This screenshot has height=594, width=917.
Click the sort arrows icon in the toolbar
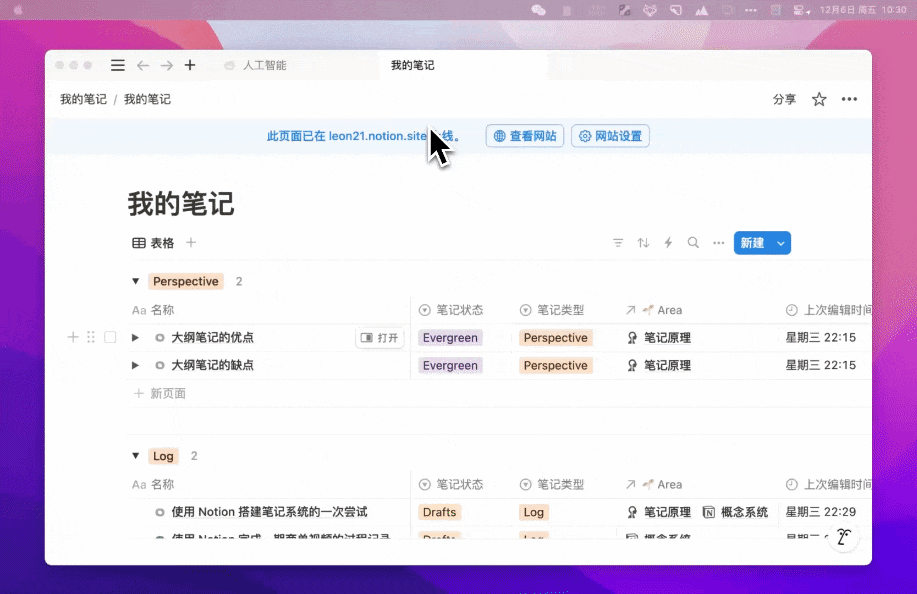pyautogui.click(x=643, y=242)
